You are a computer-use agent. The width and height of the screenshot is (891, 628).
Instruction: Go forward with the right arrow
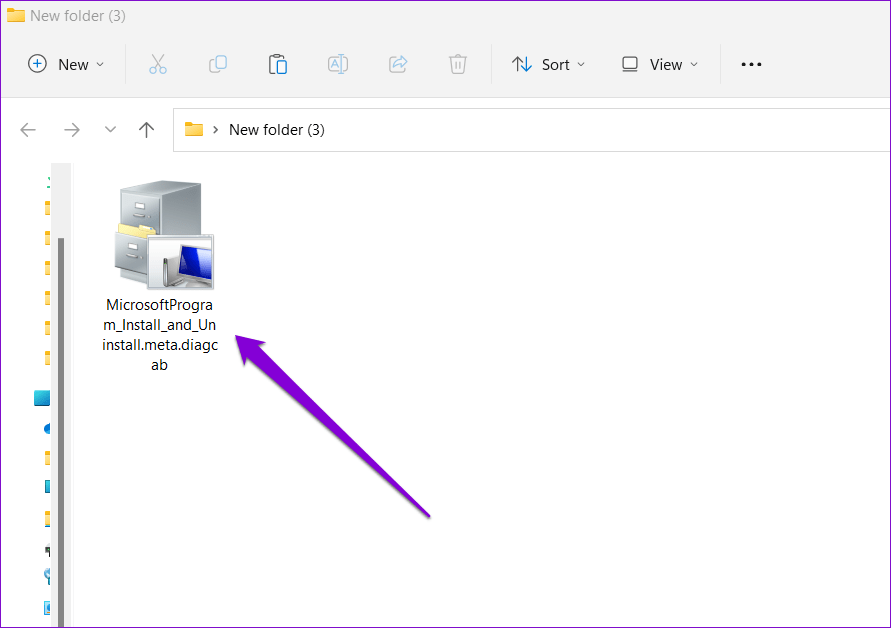pos(71,130)
